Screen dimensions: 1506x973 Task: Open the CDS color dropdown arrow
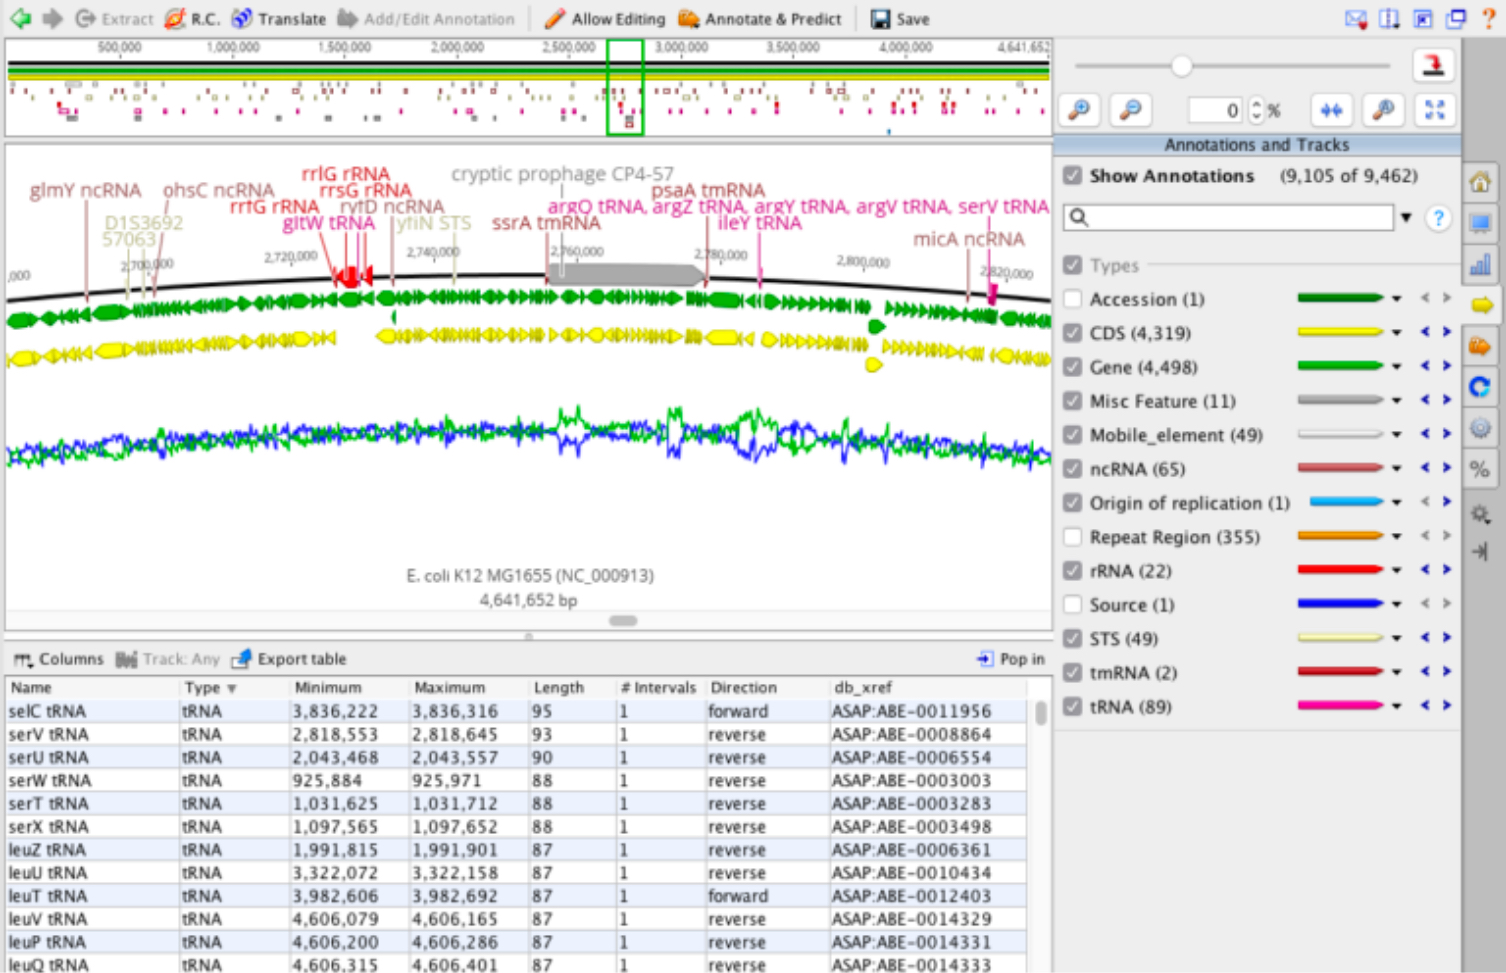pos(1396,333)
